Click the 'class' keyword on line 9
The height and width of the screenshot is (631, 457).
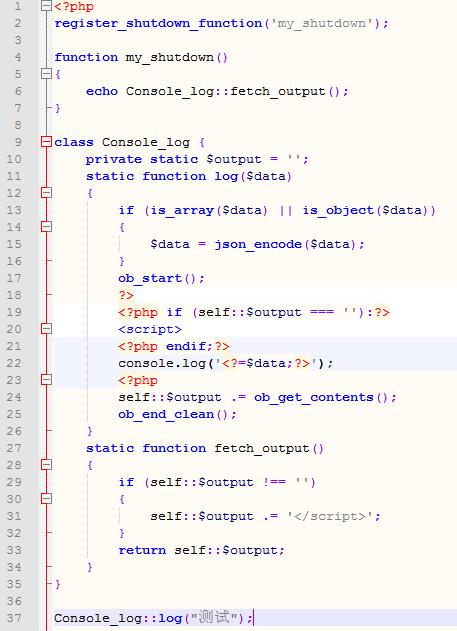point(74,142)
